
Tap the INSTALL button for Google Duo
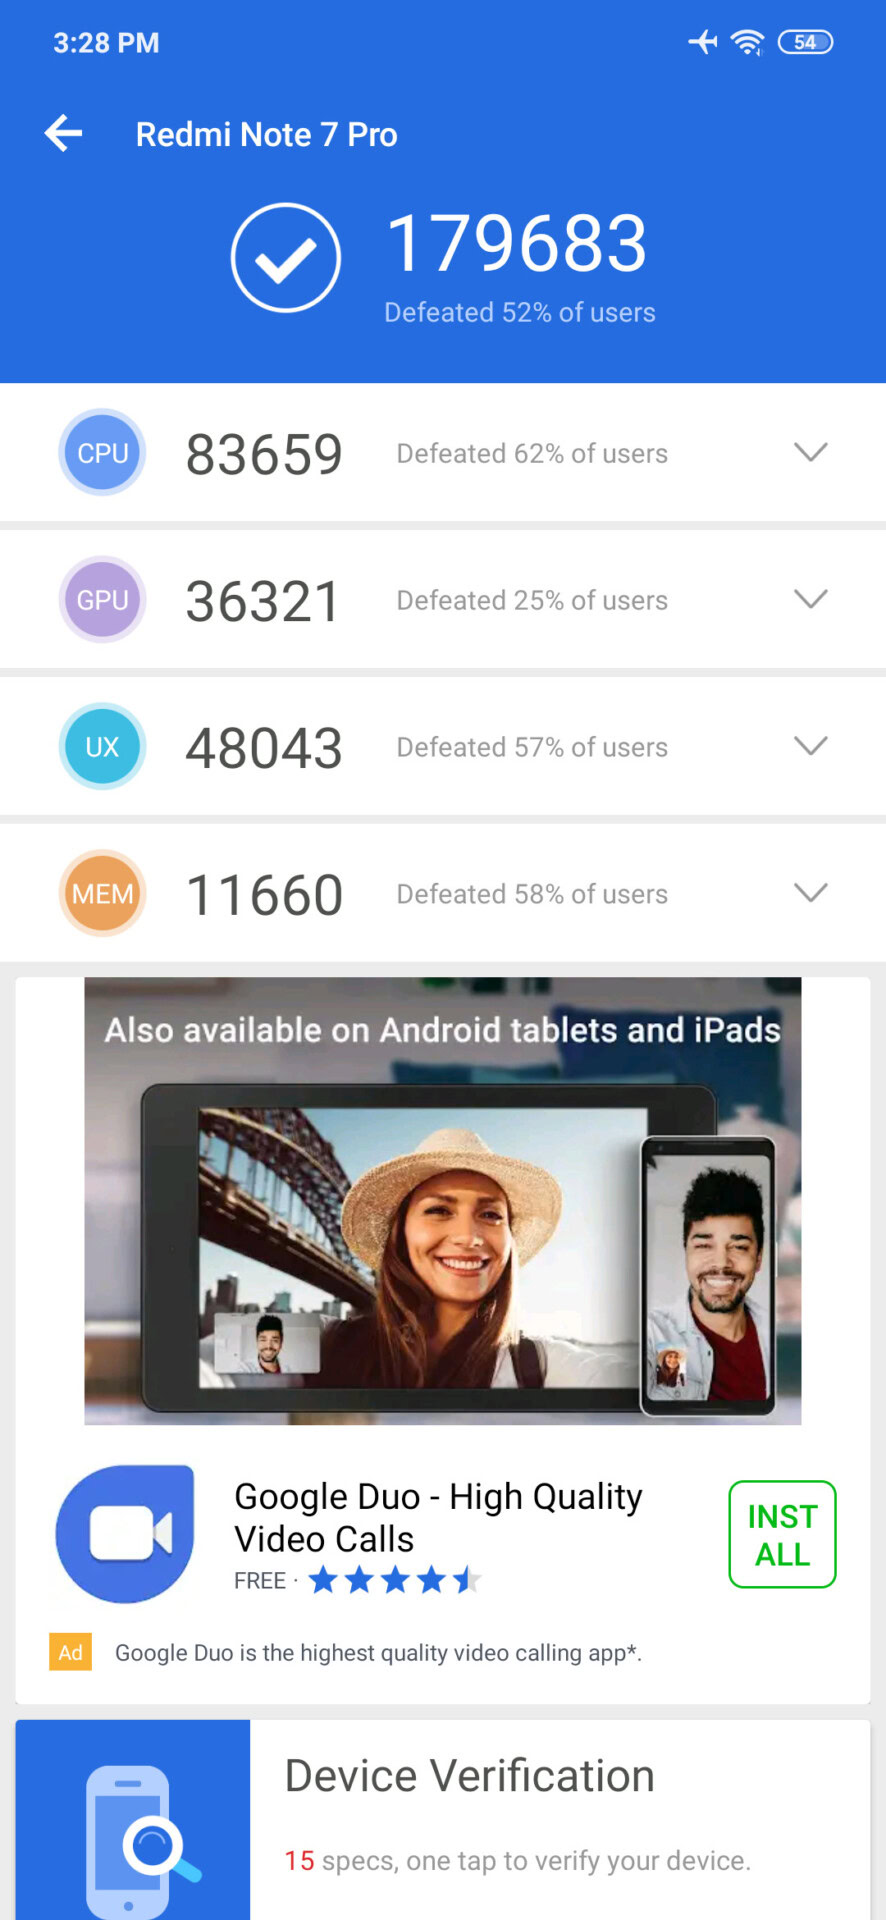click(x=783, y=1534)
